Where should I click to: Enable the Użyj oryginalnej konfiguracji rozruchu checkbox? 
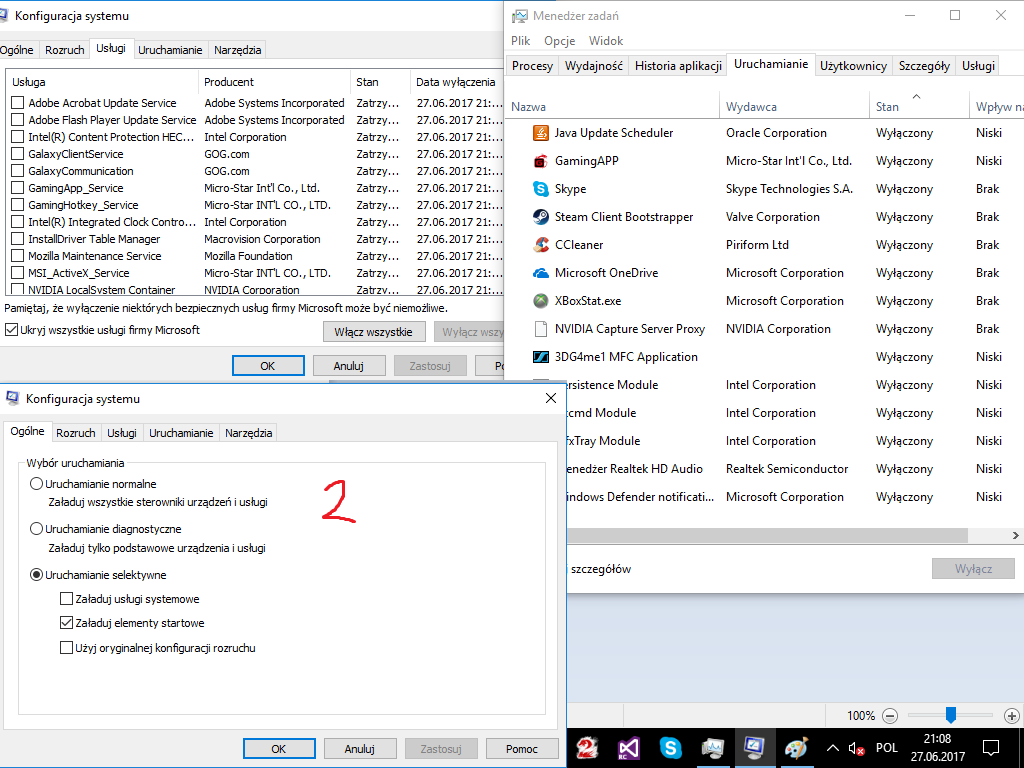tap(66, 648)
